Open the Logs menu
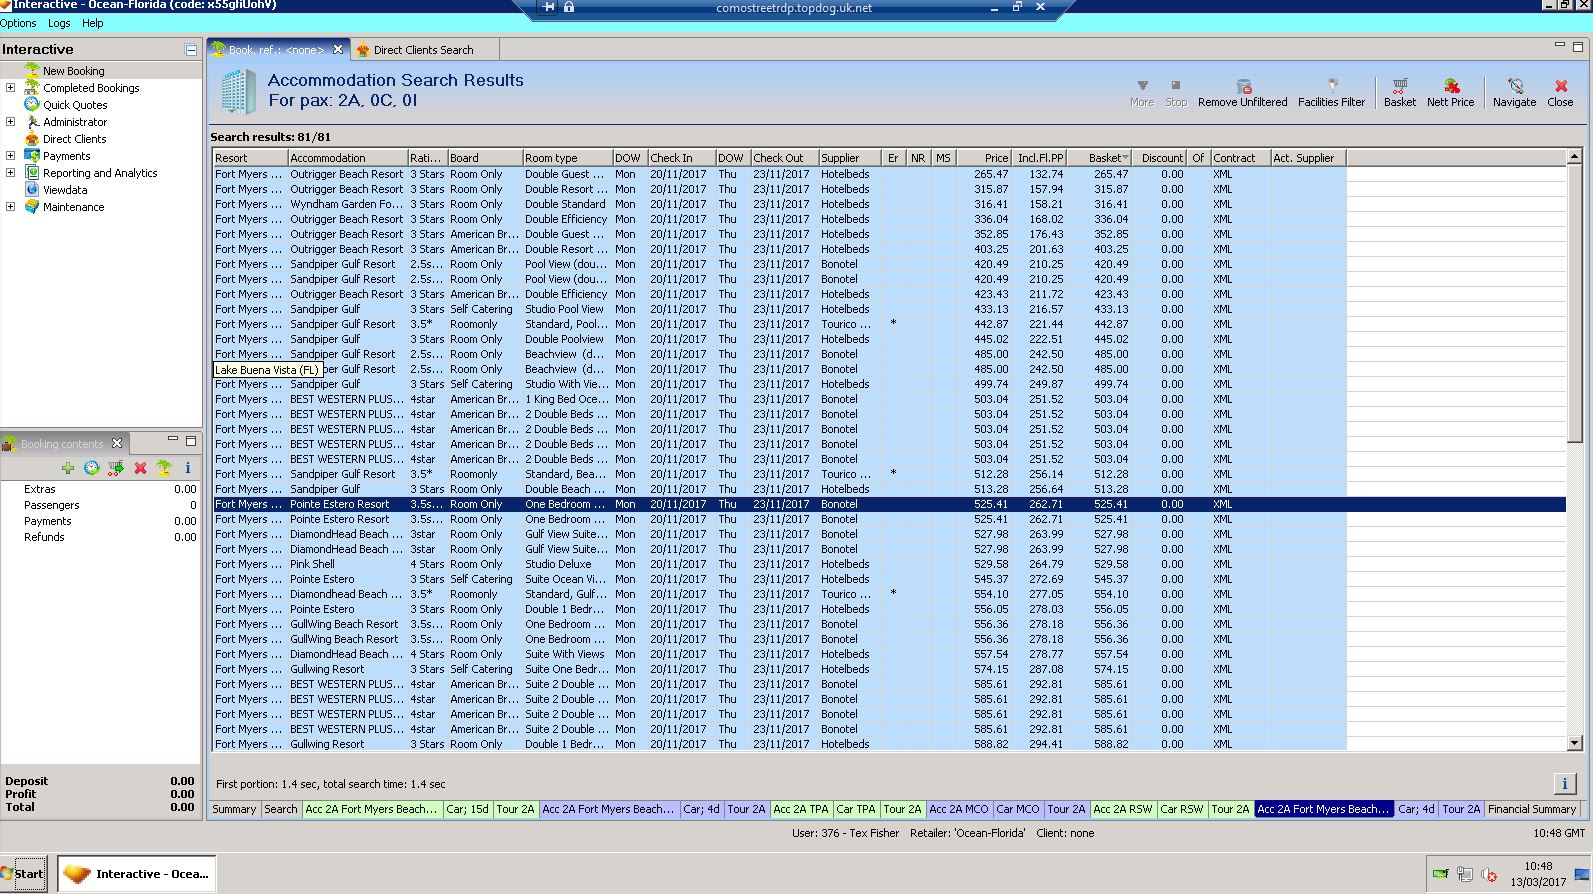 59,23
